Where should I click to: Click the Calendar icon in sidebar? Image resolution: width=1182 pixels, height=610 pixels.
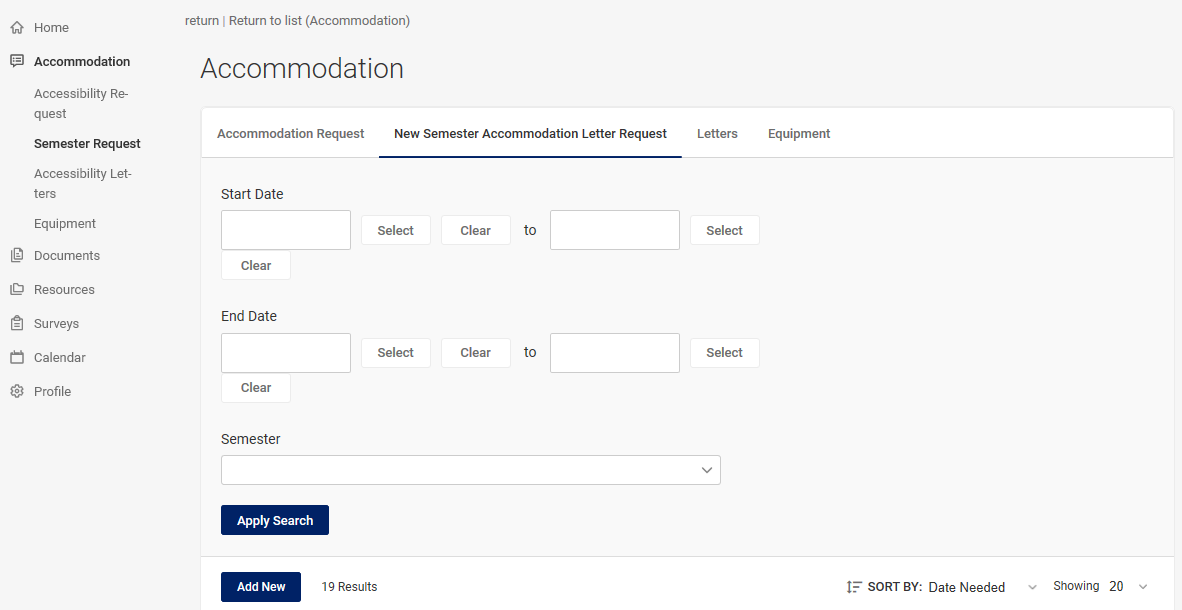17,358
